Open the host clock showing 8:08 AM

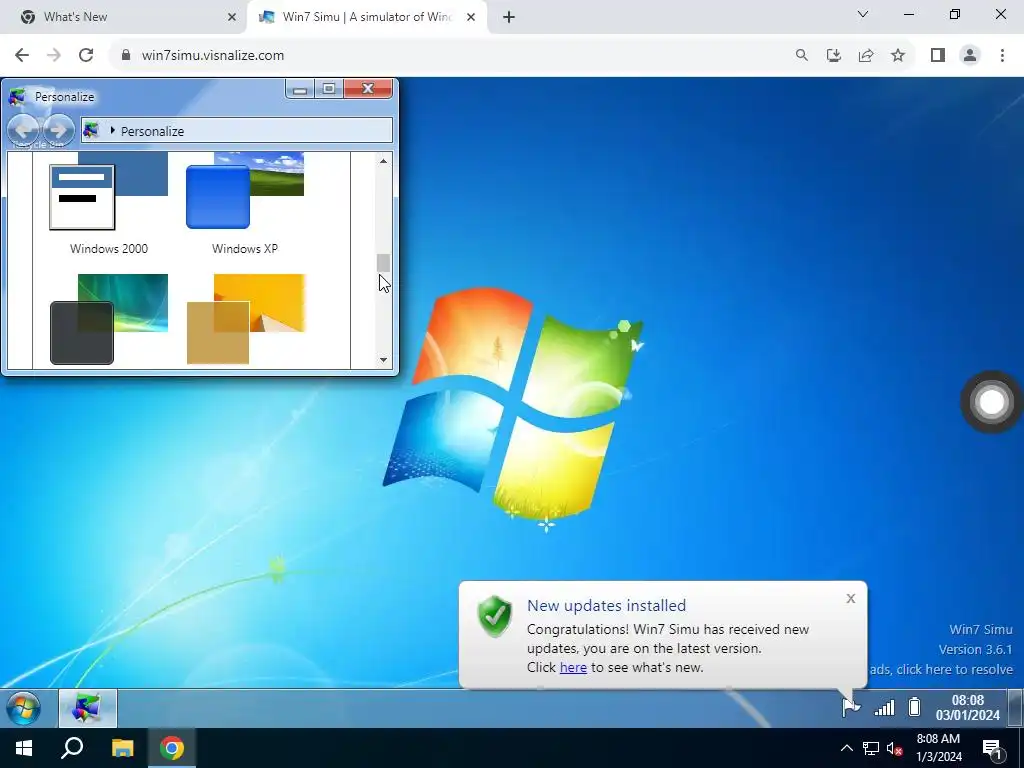pyautogui.click(x=938, y=748)
